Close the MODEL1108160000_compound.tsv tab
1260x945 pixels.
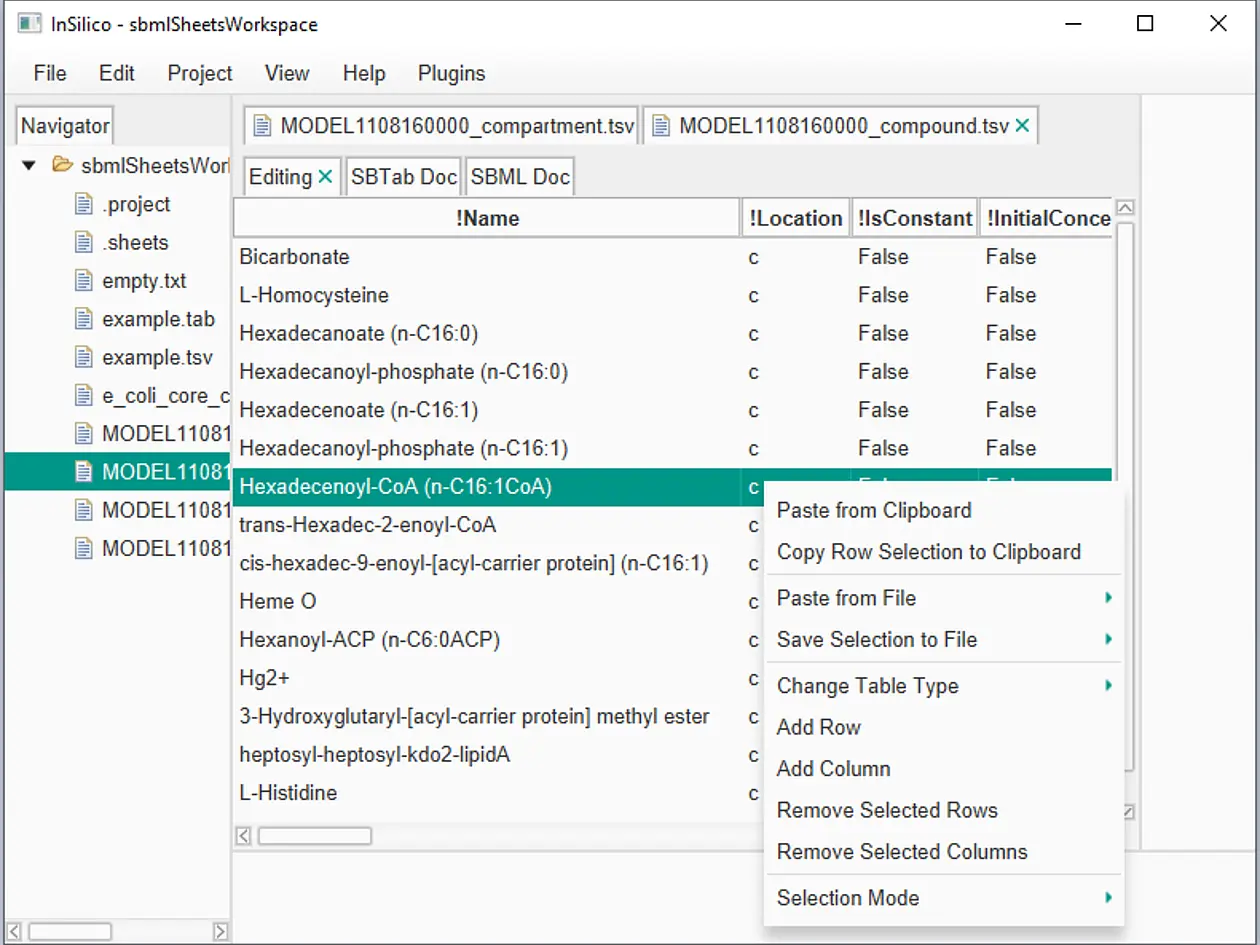coord(1022,126)
